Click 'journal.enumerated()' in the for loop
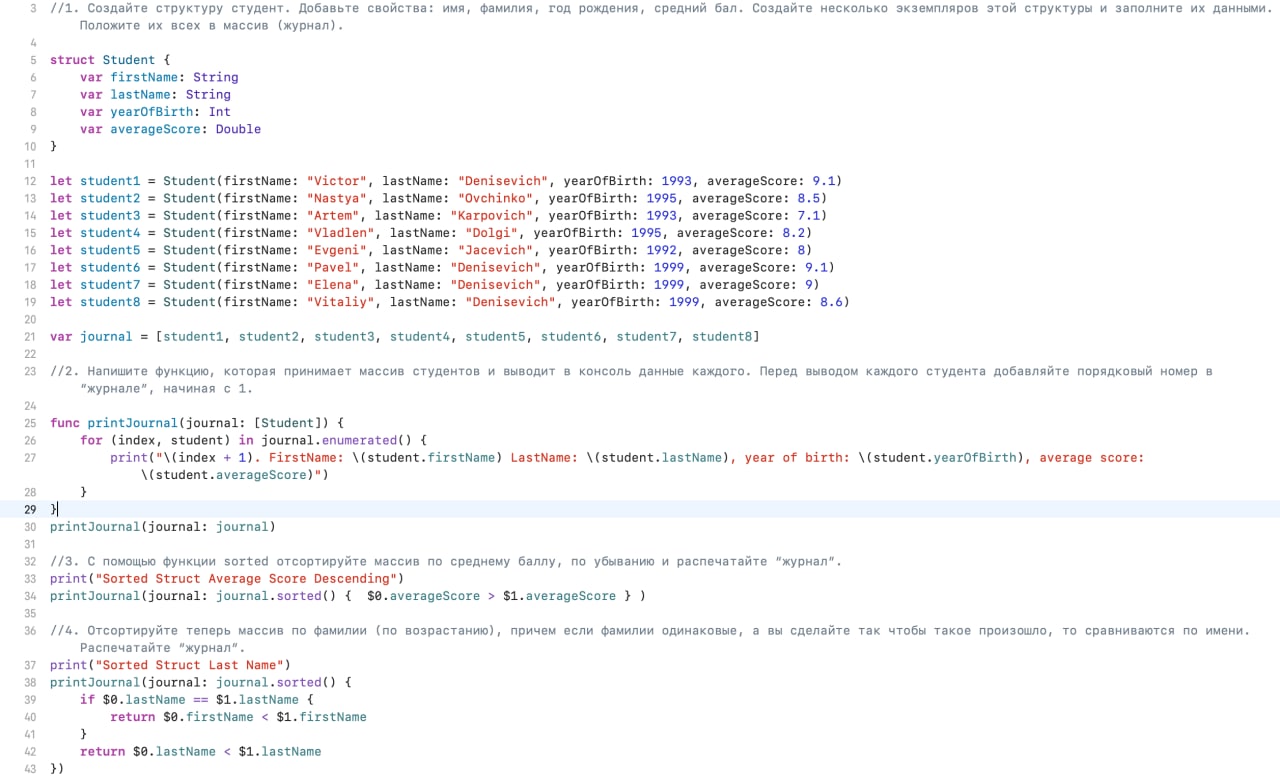Viewport: 1280px width, 777px height. [x=338, y=440]
